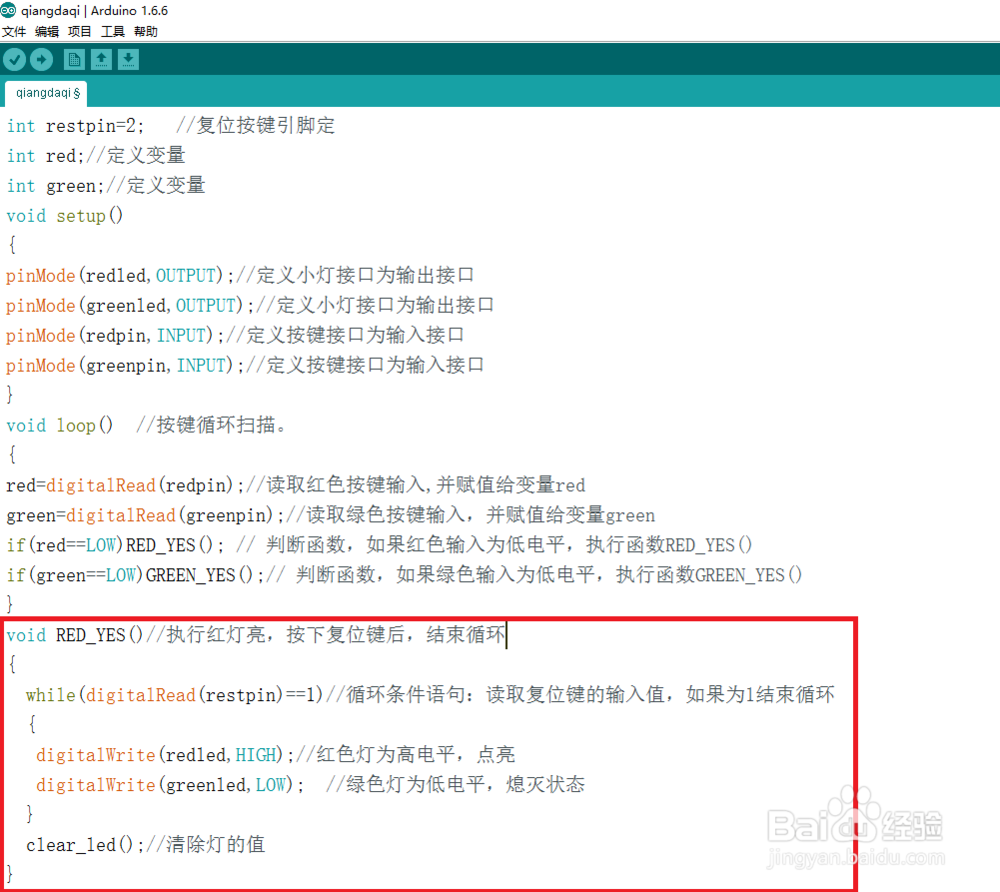Save the sketch using the down-arrow Save icon
Image resolution: width=1000 pixels, height=892 pixels.
coord(128,59)
